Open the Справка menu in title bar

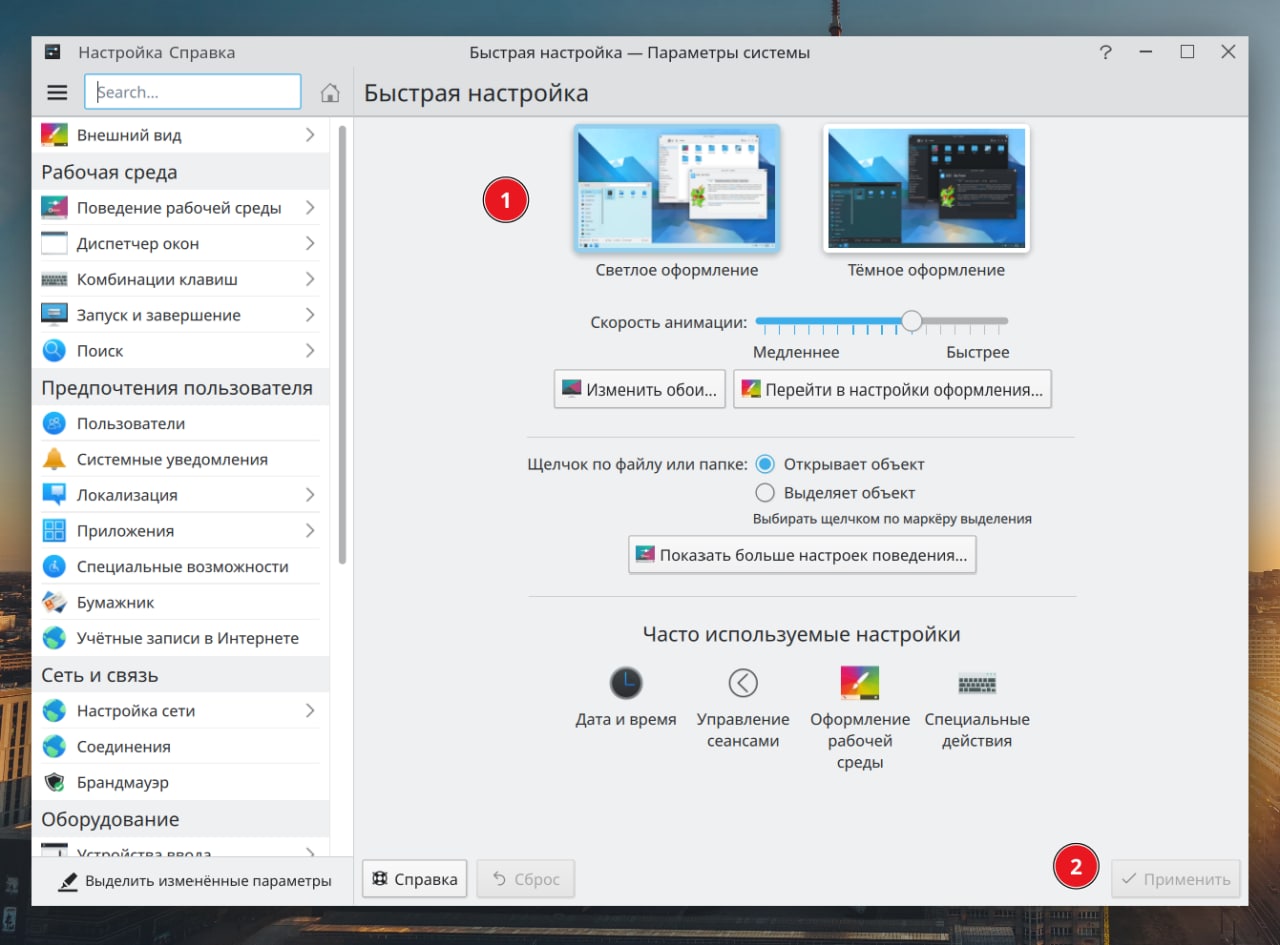[x=202, y=53]
